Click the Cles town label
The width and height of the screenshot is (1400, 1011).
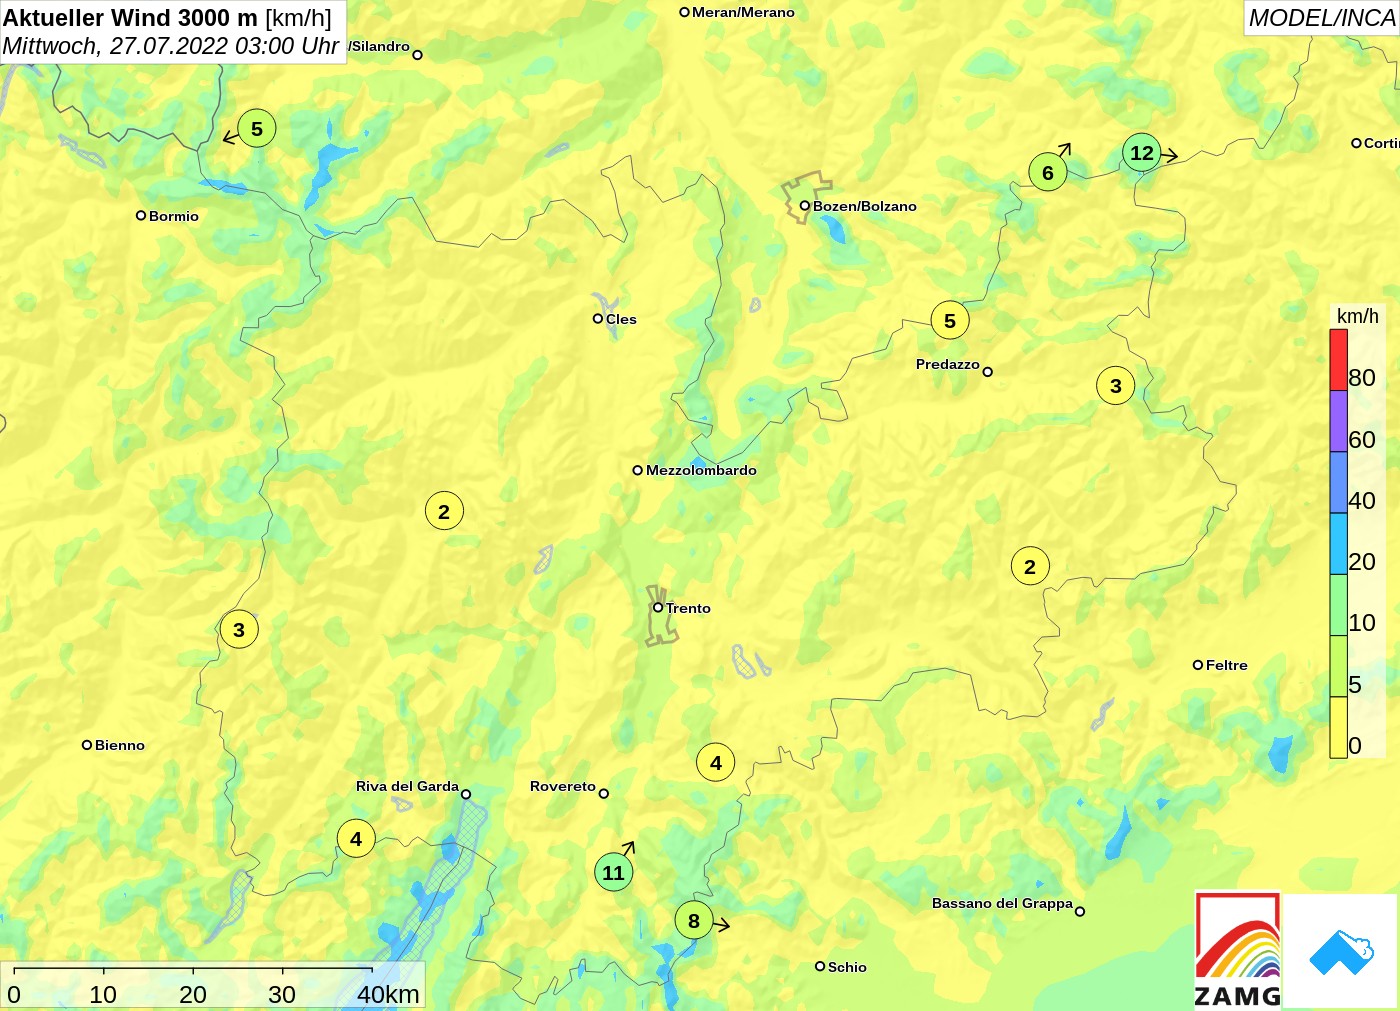click(x=621, y=319)
